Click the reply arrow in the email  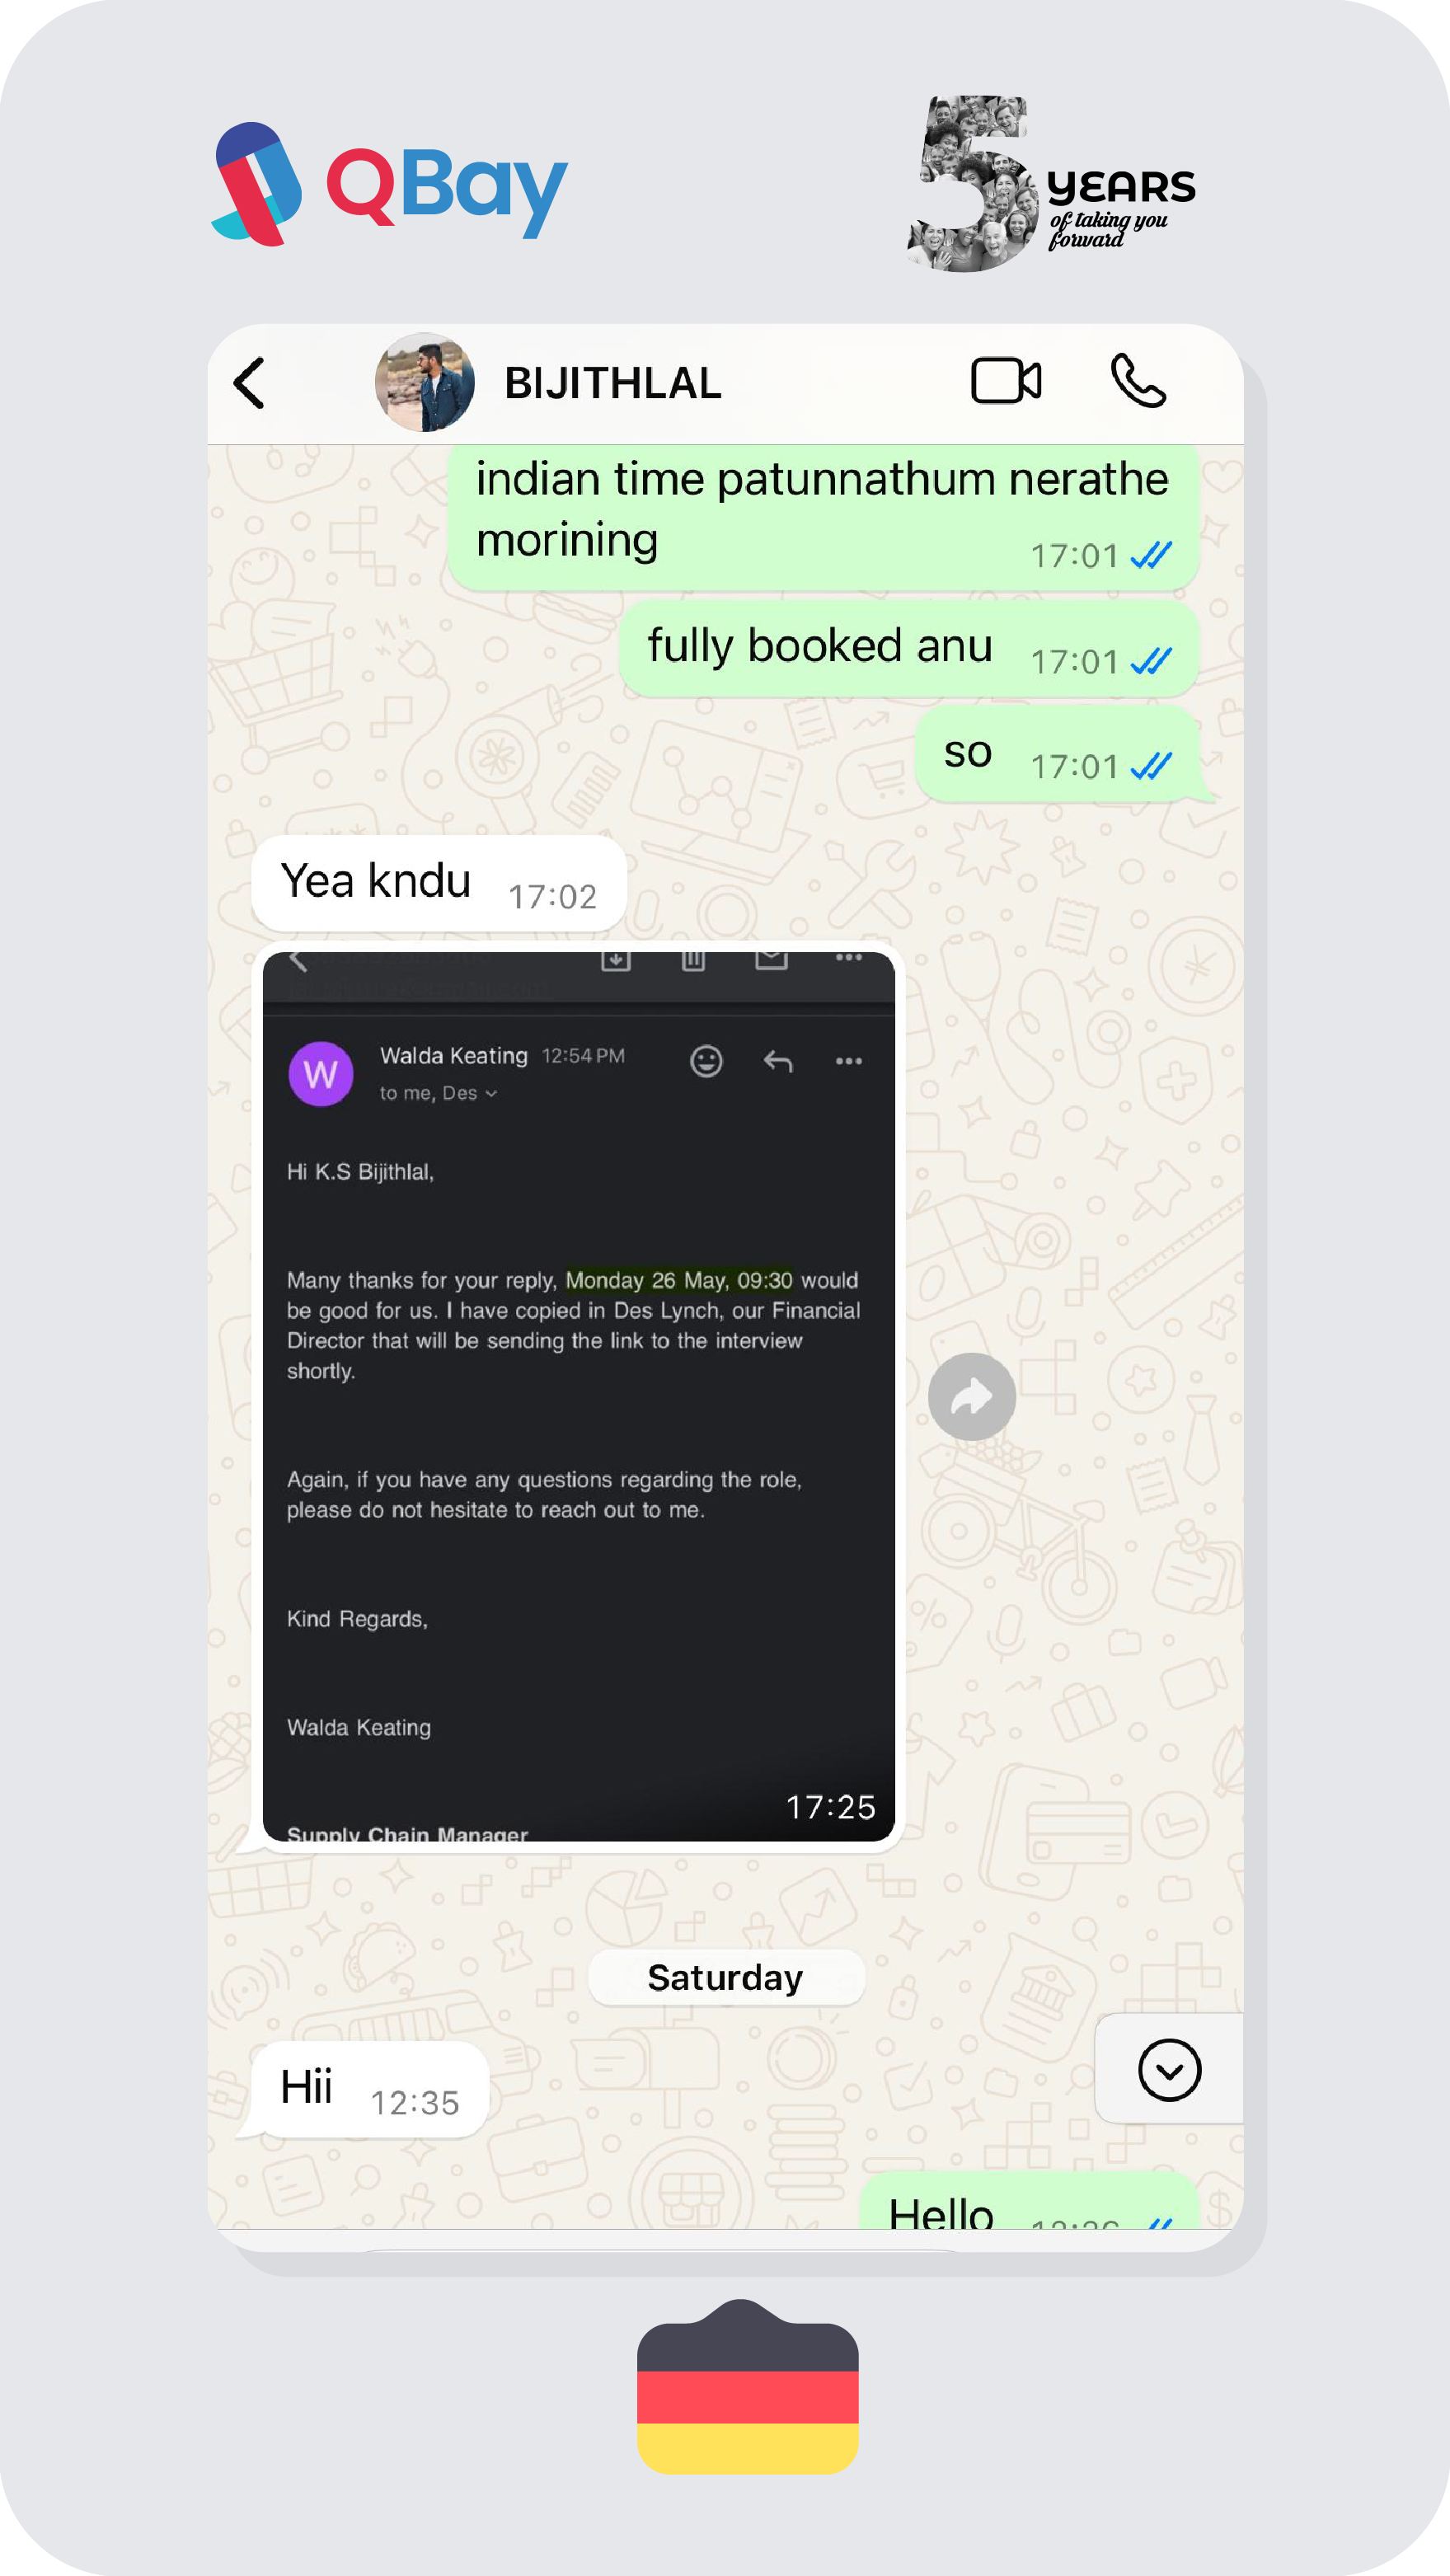click(x=778, y=1061)
